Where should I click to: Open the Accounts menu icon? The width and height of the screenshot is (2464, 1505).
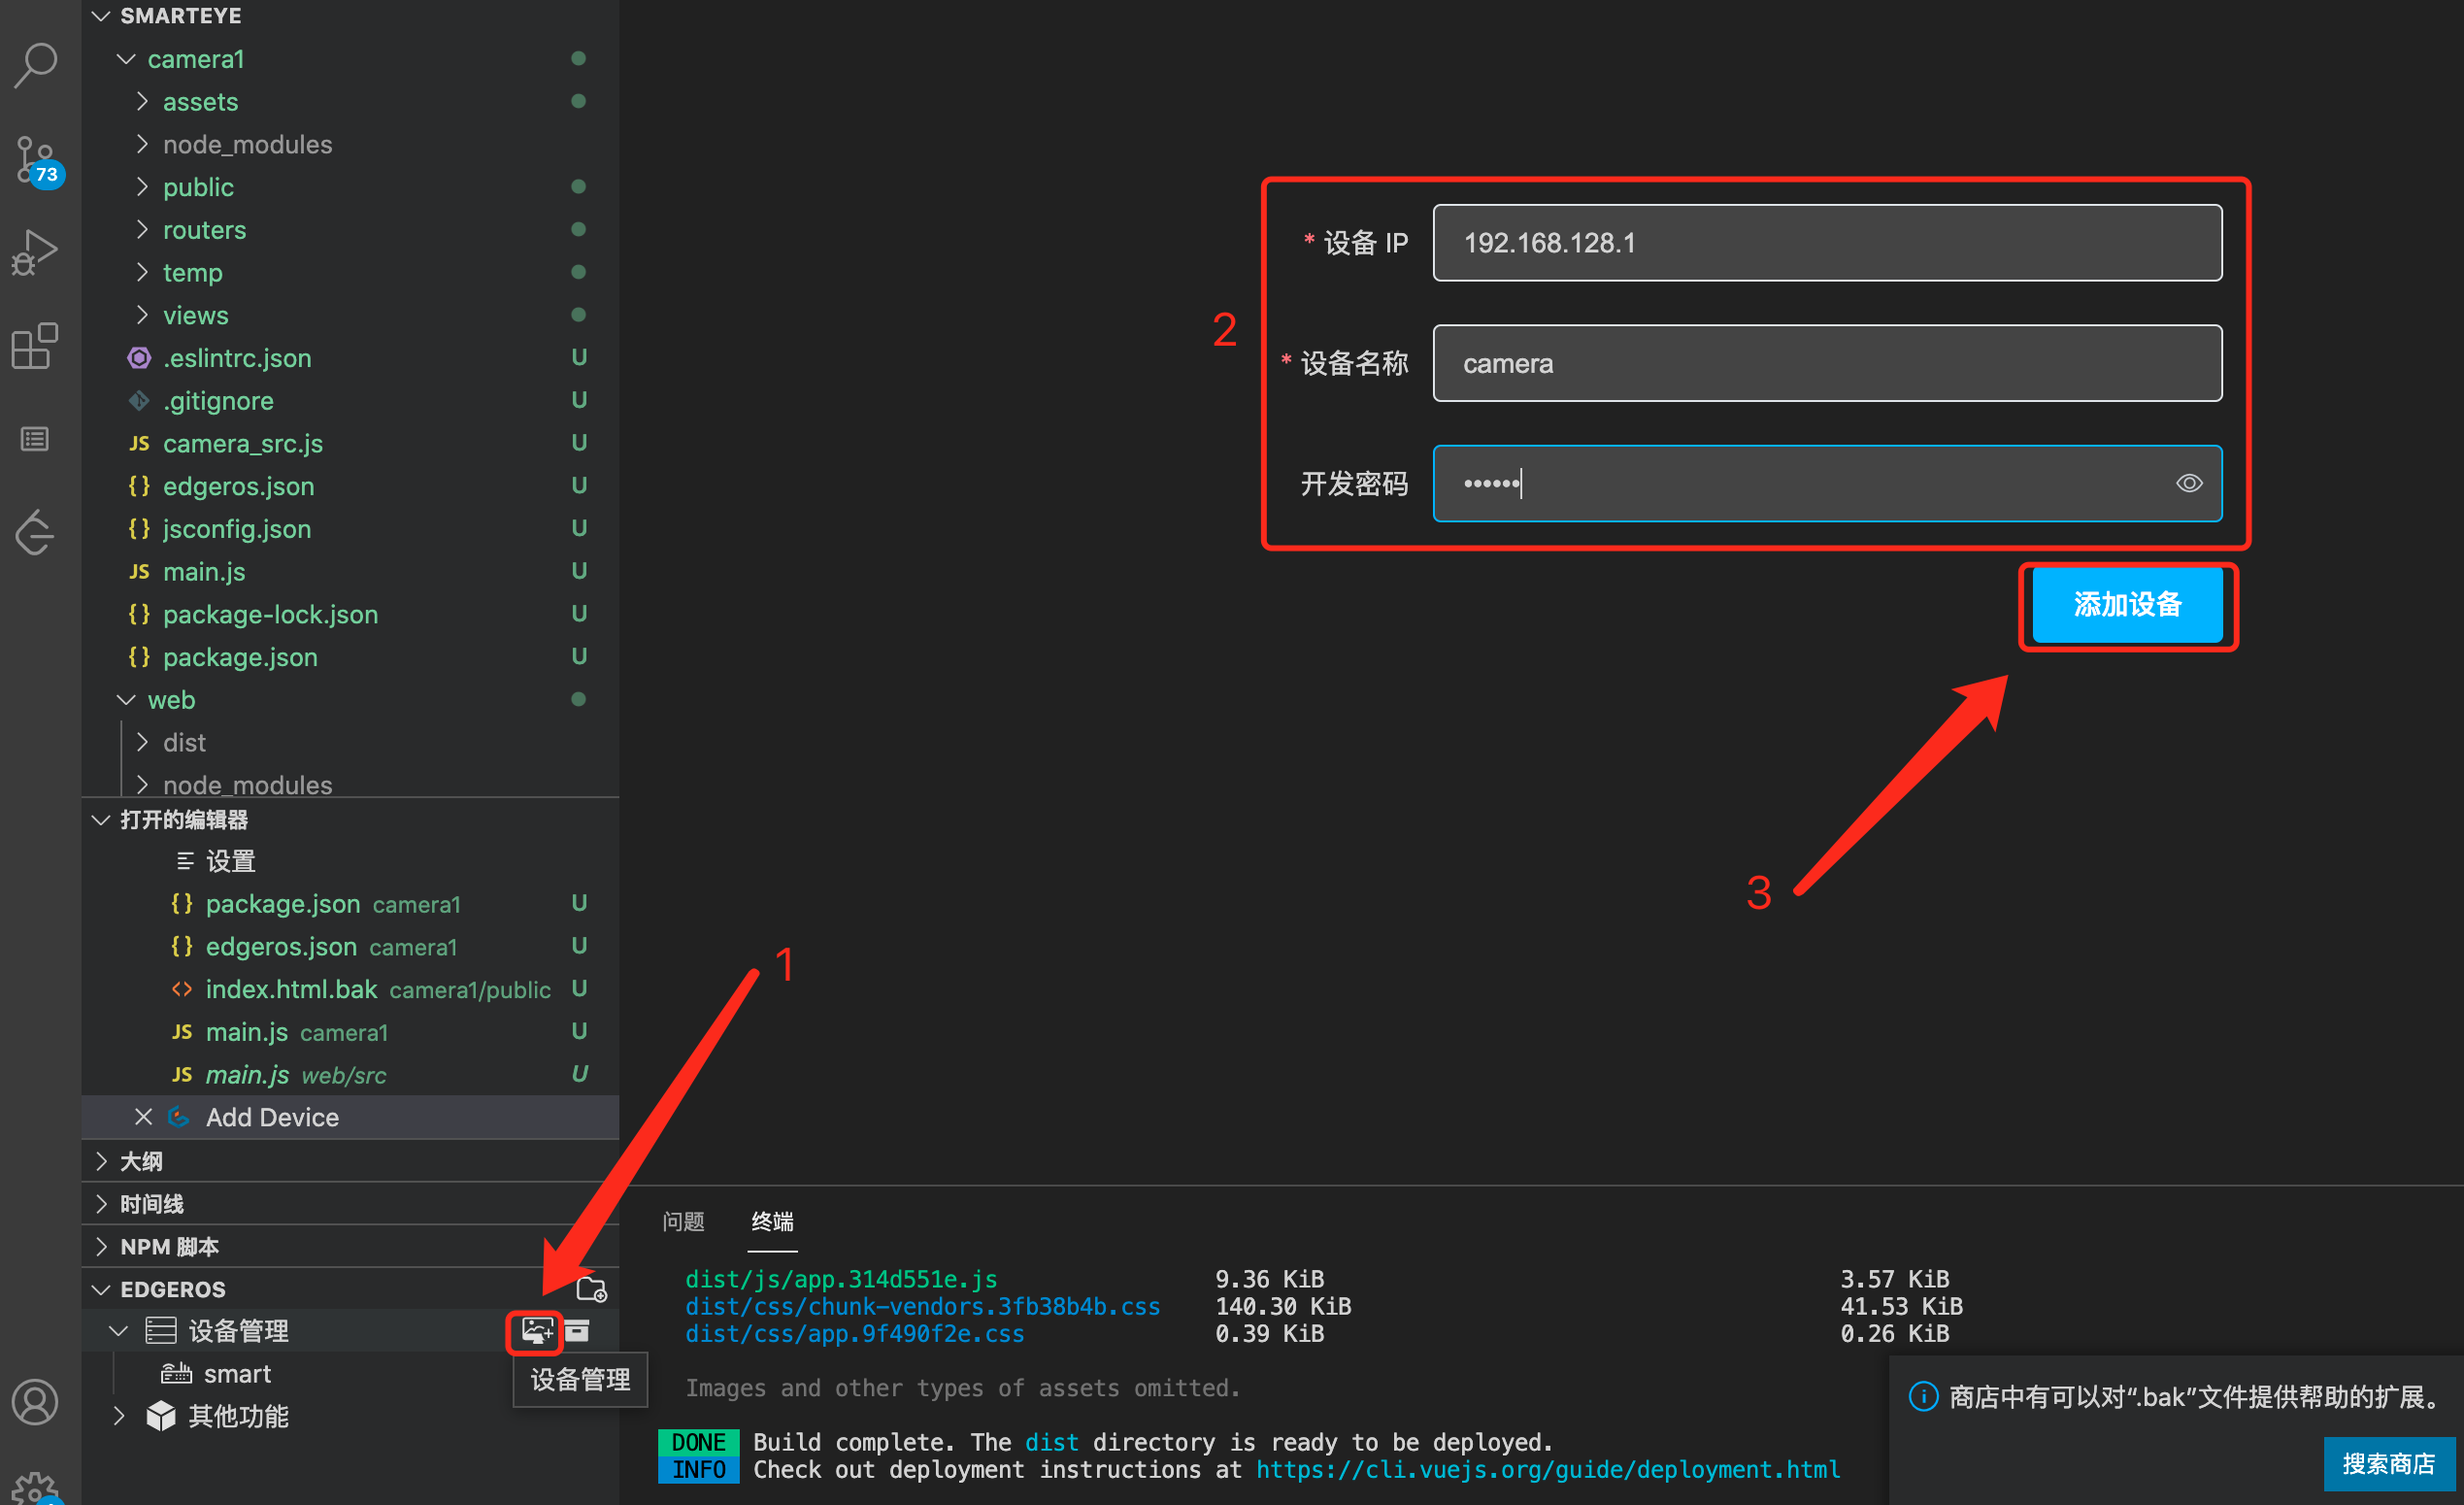point(35,1402)
